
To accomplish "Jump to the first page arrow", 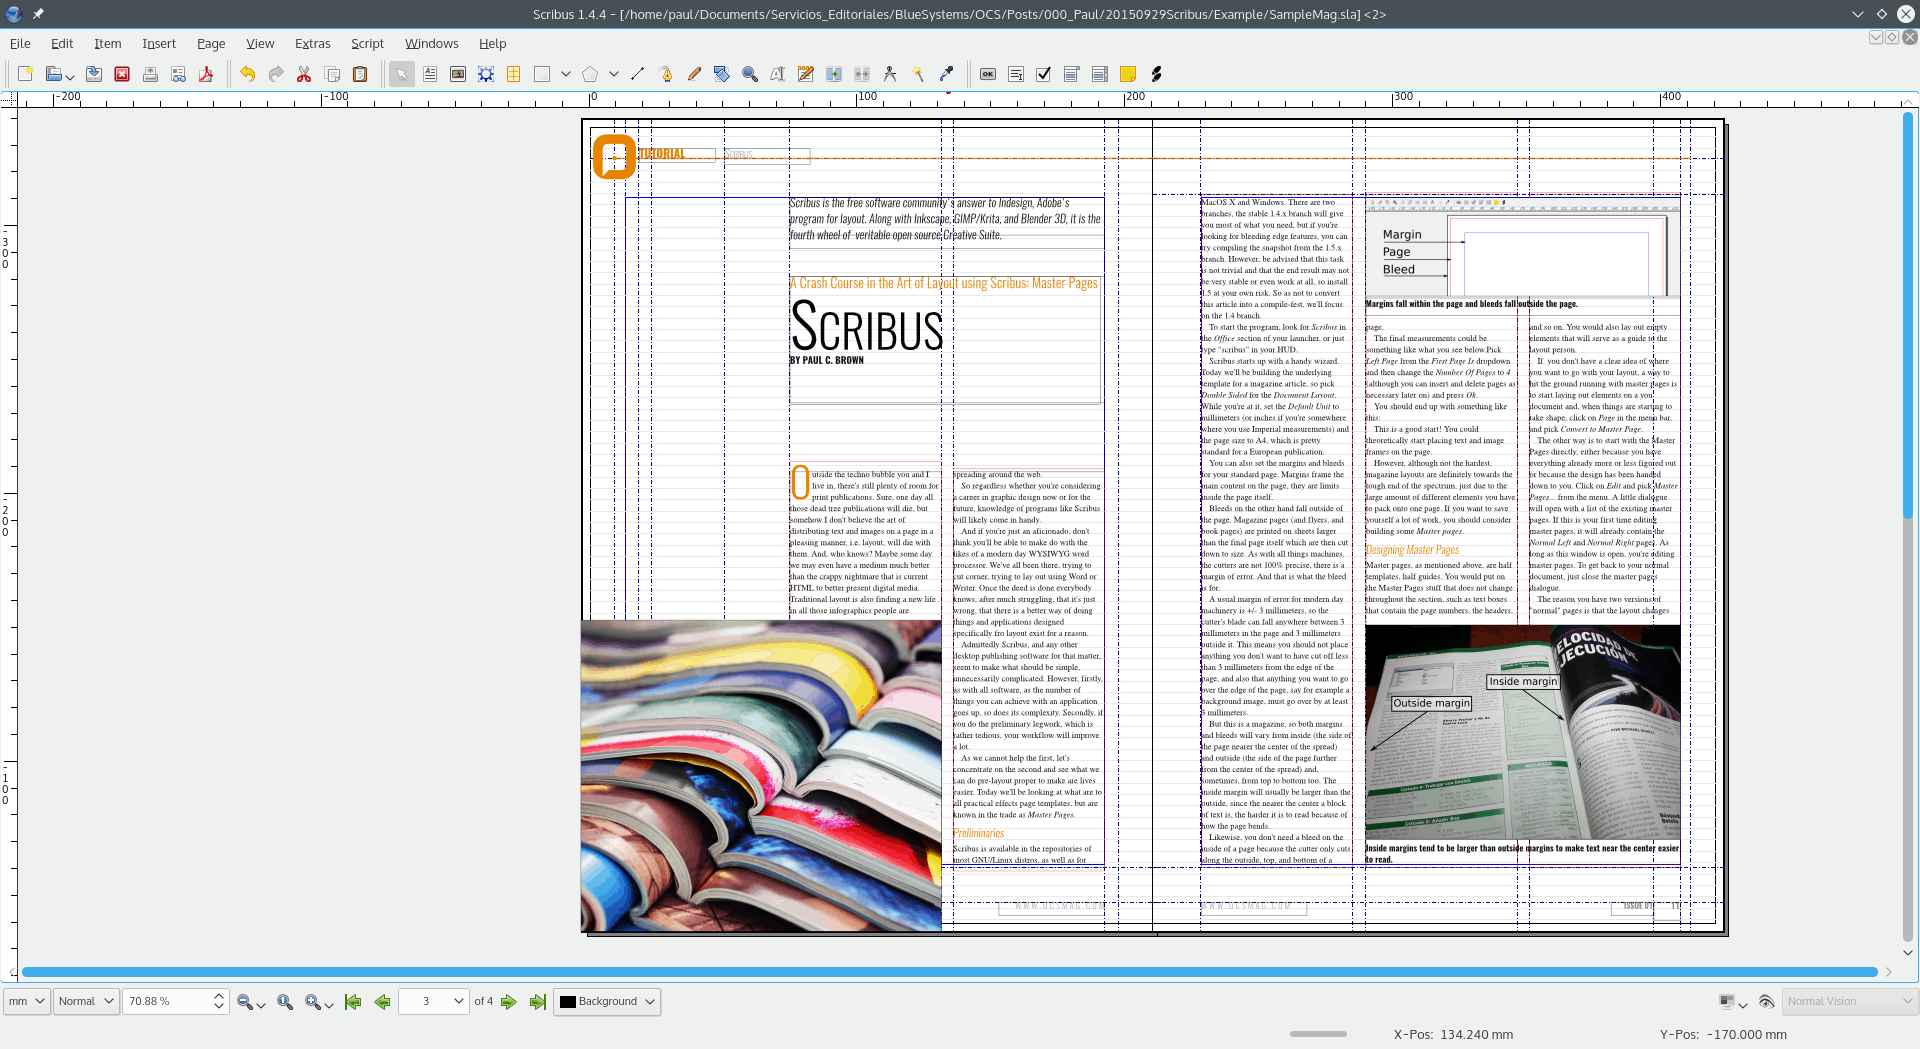I will [x=353, y=1001].
